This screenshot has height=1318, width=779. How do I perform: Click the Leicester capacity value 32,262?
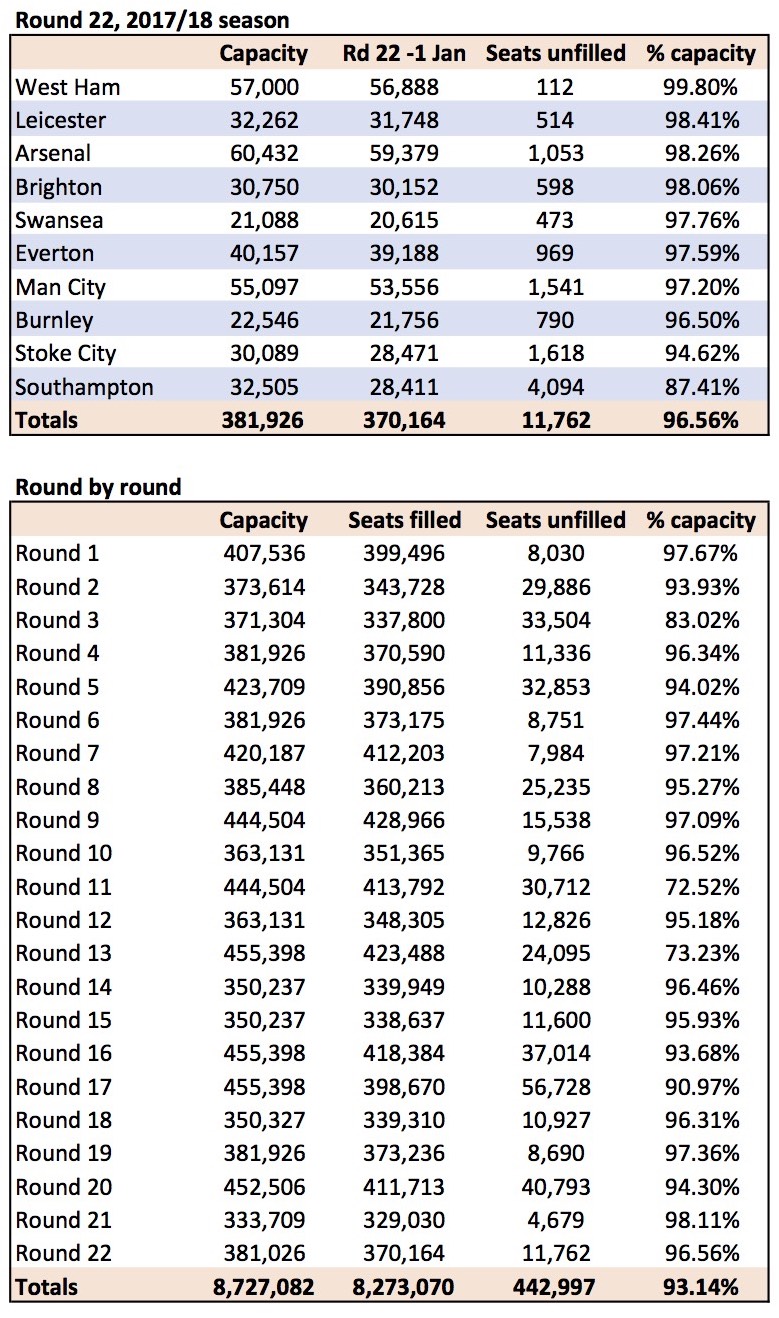(x=264, y=120)
